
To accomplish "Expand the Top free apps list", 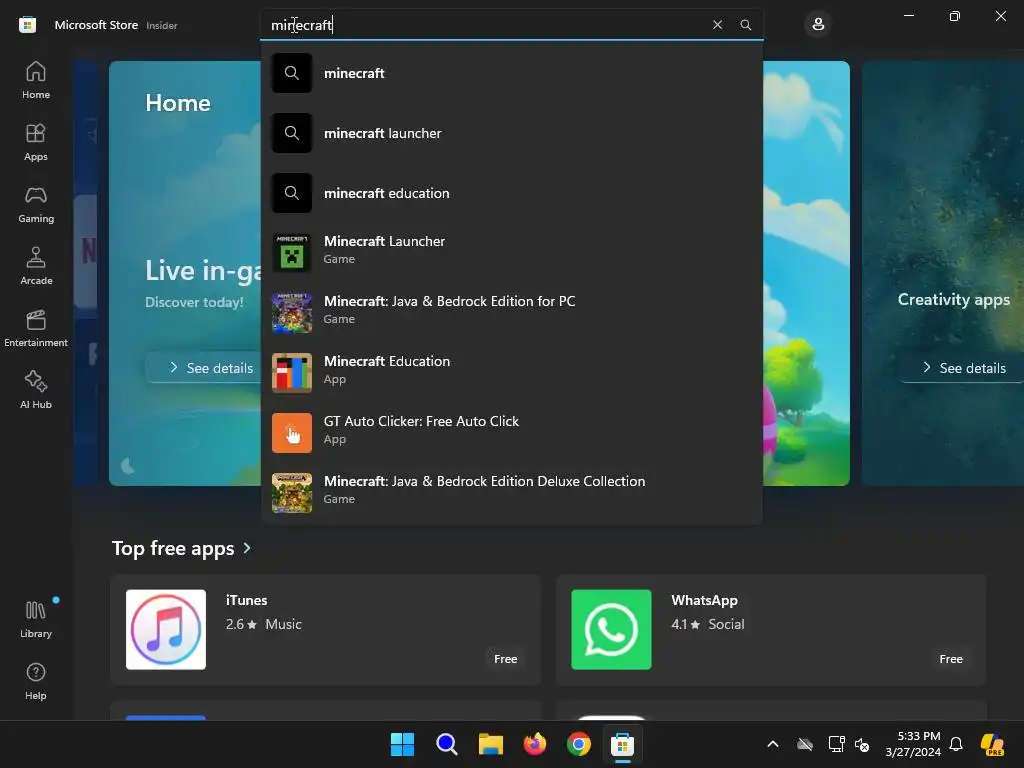I will 182,548.
